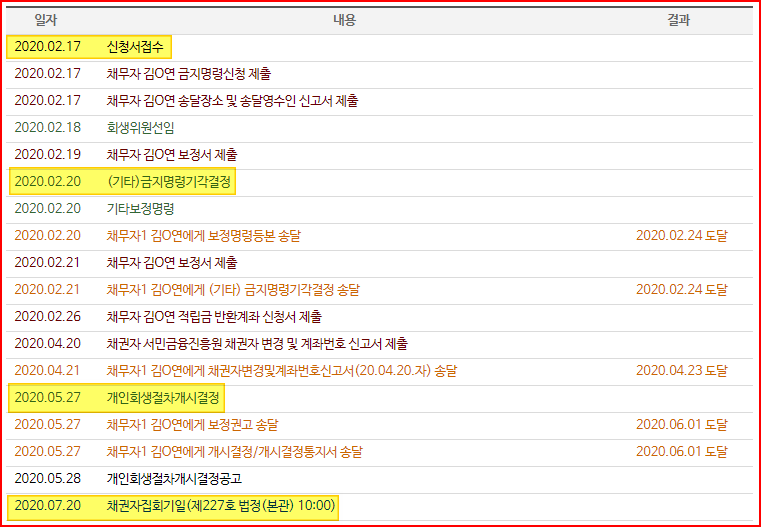Select 적립금 반환계좌 신청서 제출 entry
This screenshot has height=527, width=761.
(214, 317)
